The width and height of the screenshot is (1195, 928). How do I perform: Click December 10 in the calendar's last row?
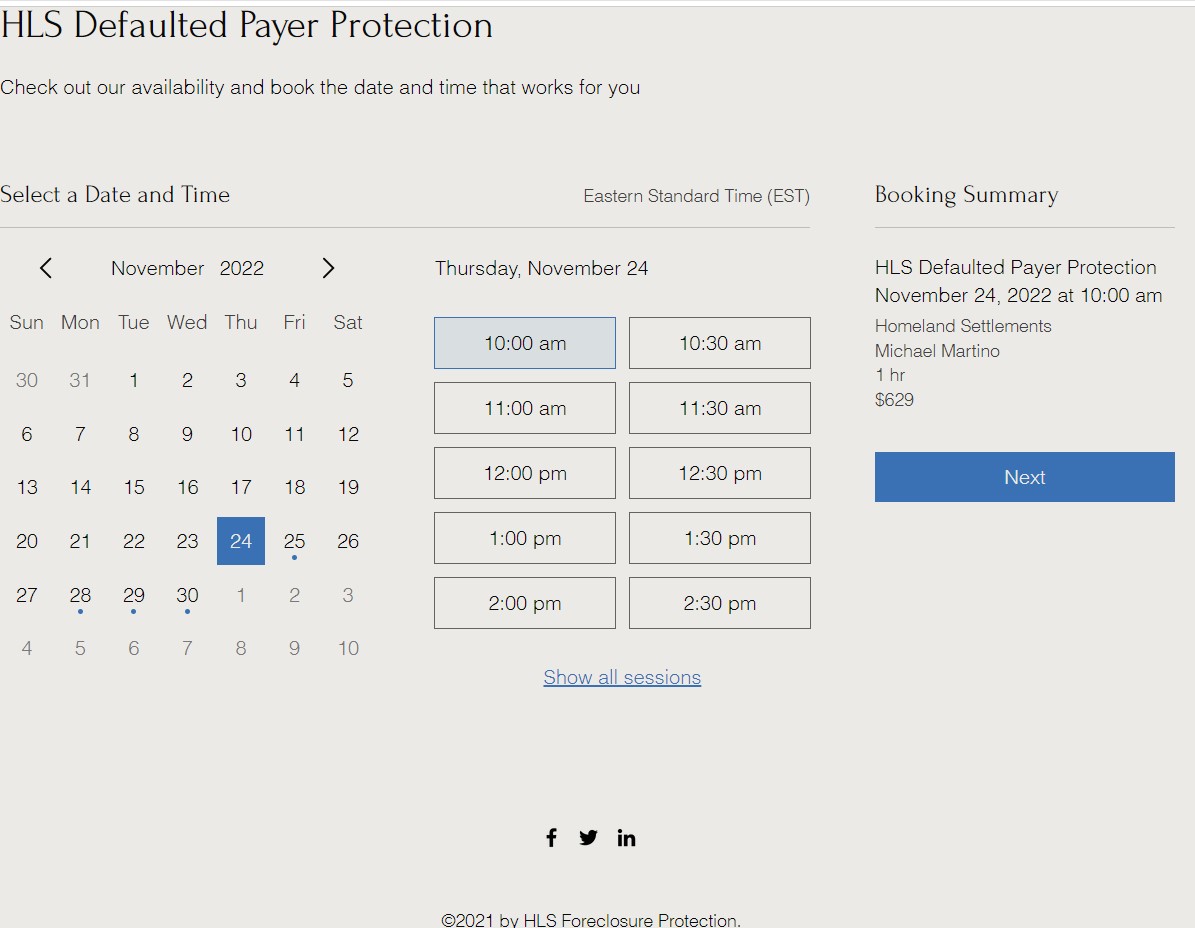tap(348, 648)
